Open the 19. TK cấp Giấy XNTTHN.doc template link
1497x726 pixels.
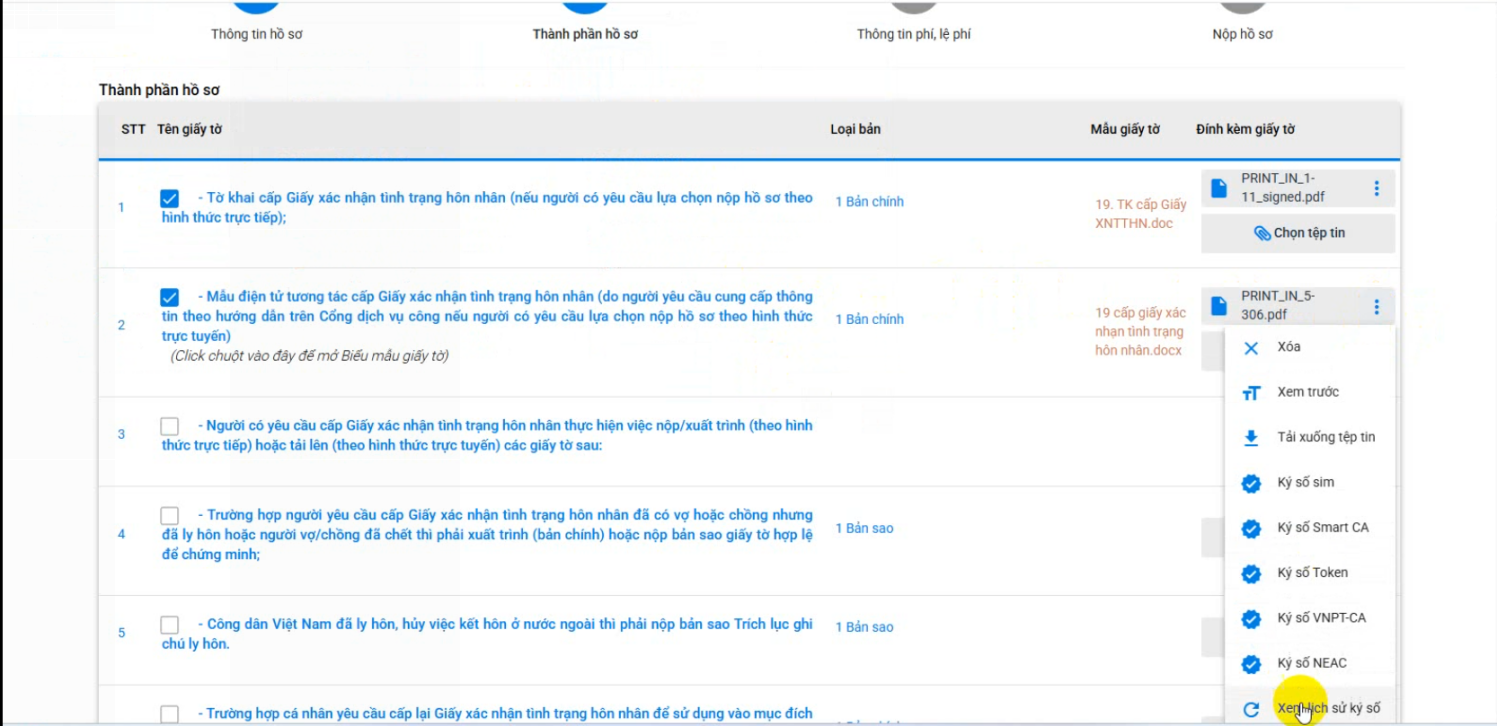[1140, 214]
